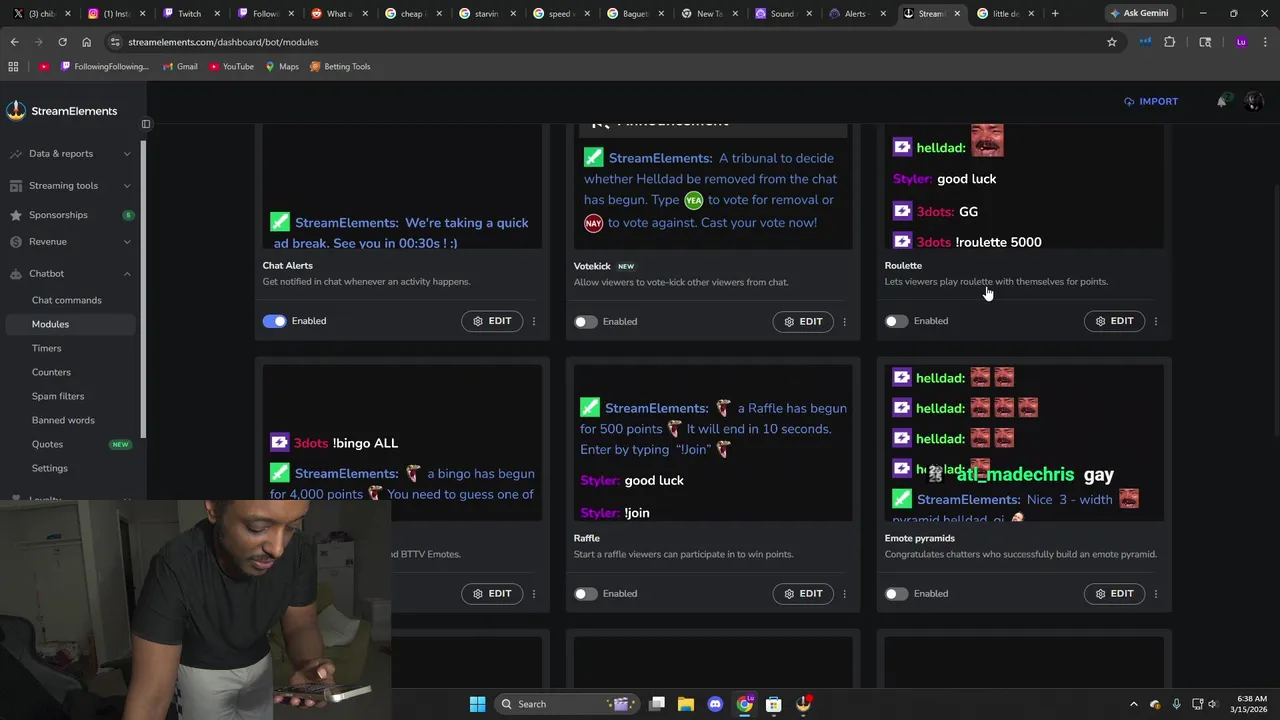This screenshot has height=720, width=1280.
Task: Open Timers in the sidebar
Action: coord(46,348)
